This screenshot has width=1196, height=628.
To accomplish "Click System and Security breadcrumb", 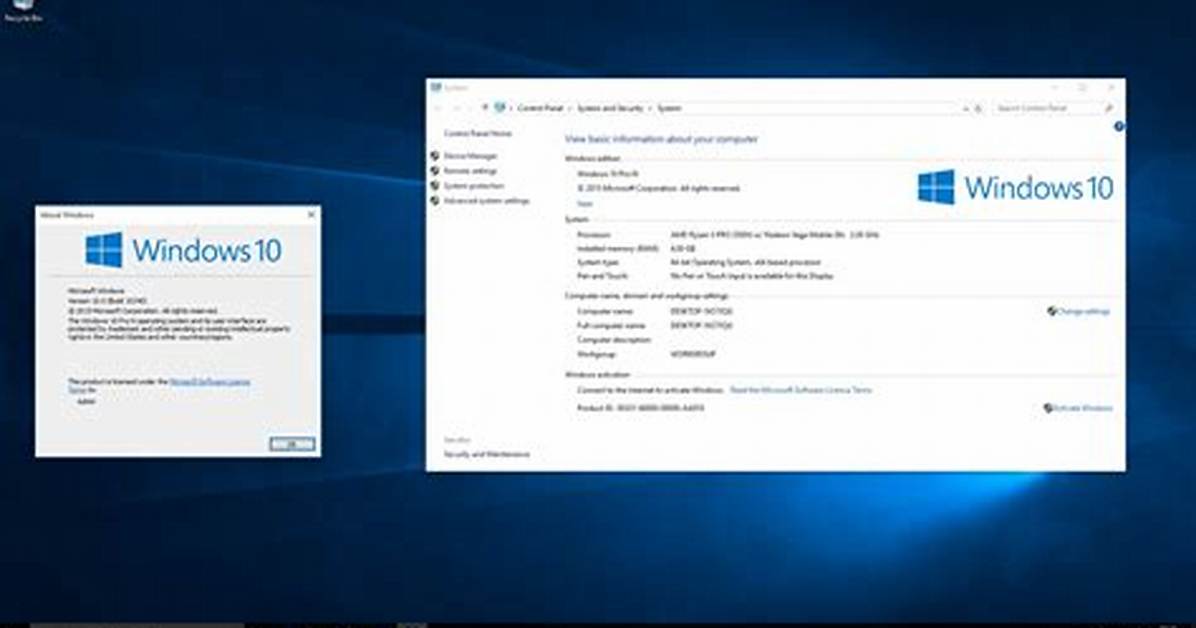I will click(x=610, y=108).
